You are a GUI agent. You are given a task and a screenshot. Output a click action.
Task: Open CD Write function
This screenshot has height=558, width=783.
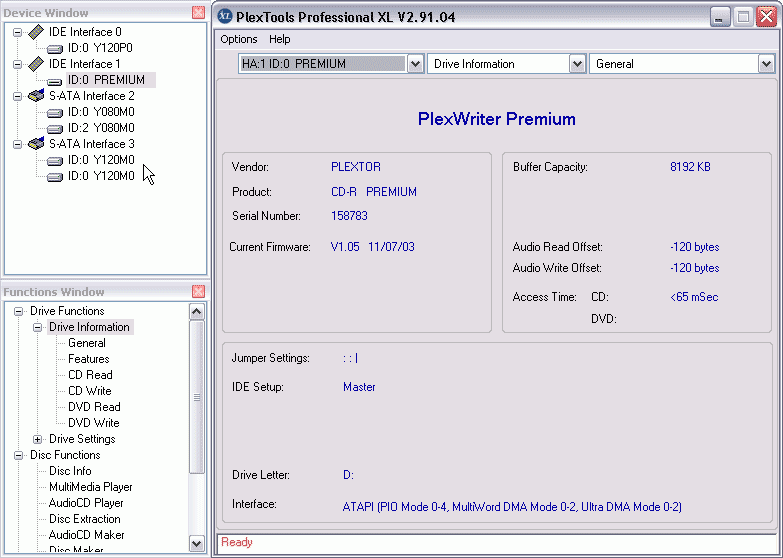pos(89,391)
